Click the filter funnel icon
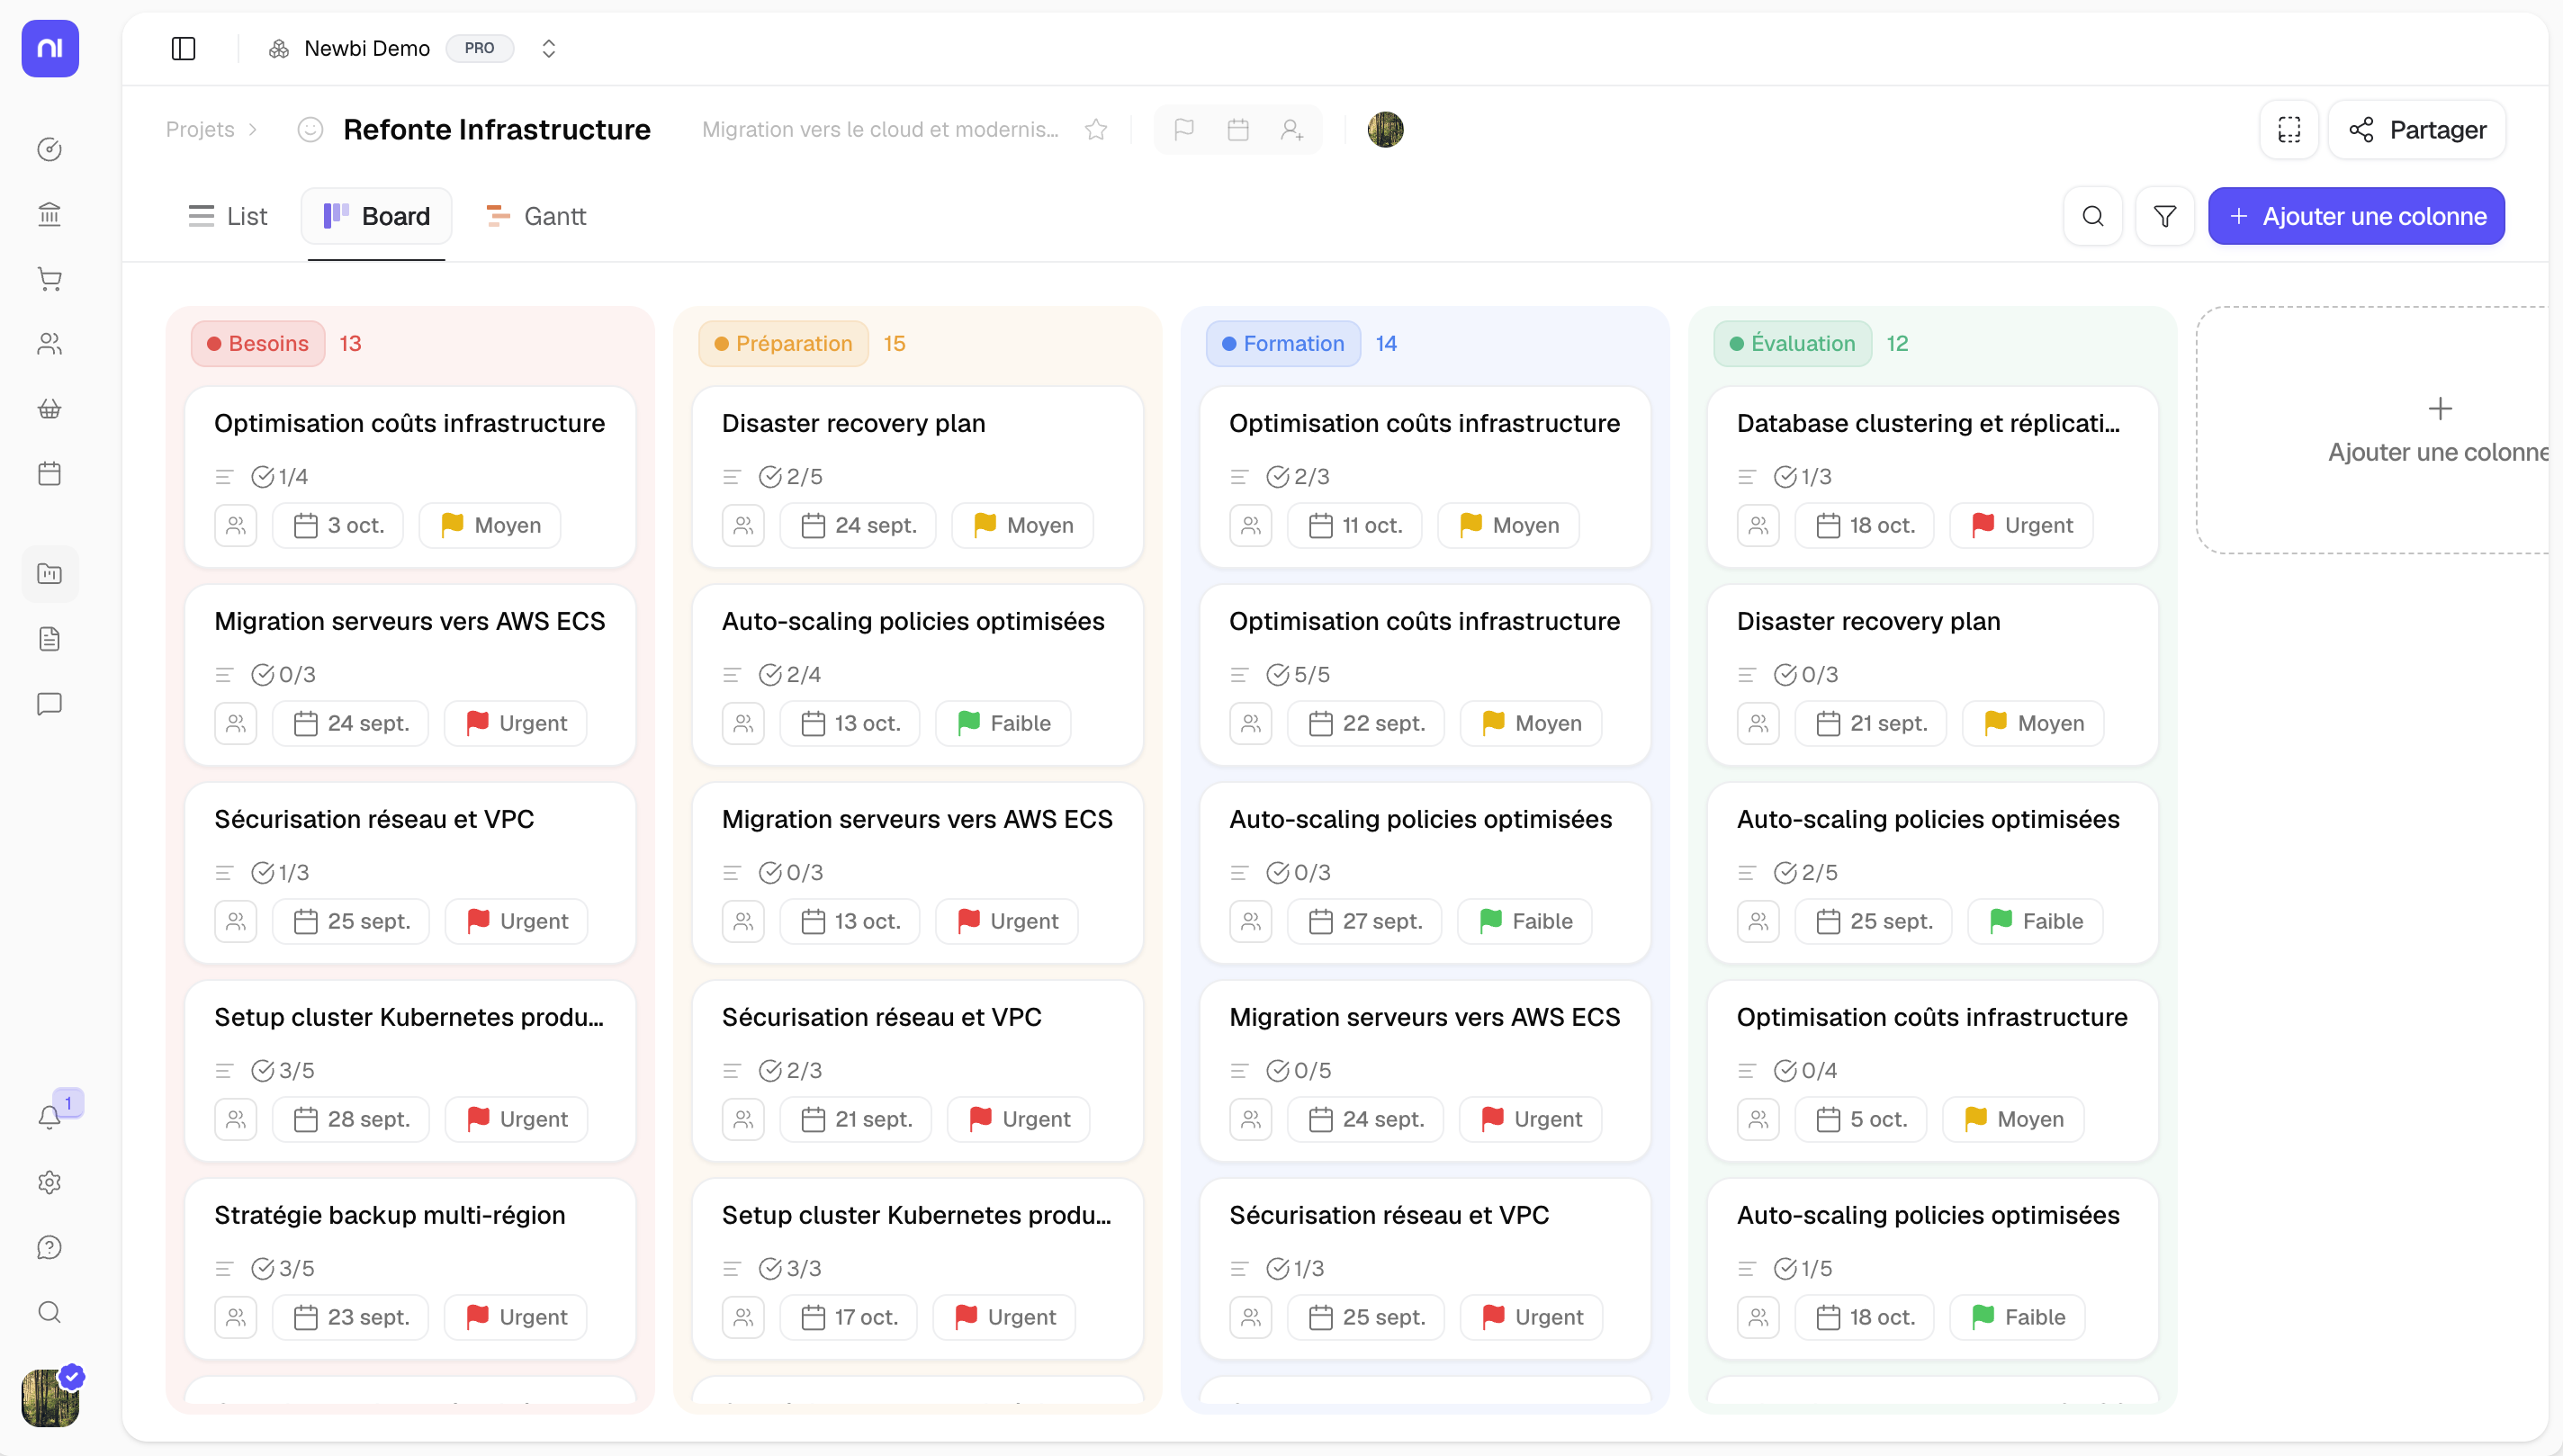This screenshot has width=2563, height=1456. point(2164,216)
